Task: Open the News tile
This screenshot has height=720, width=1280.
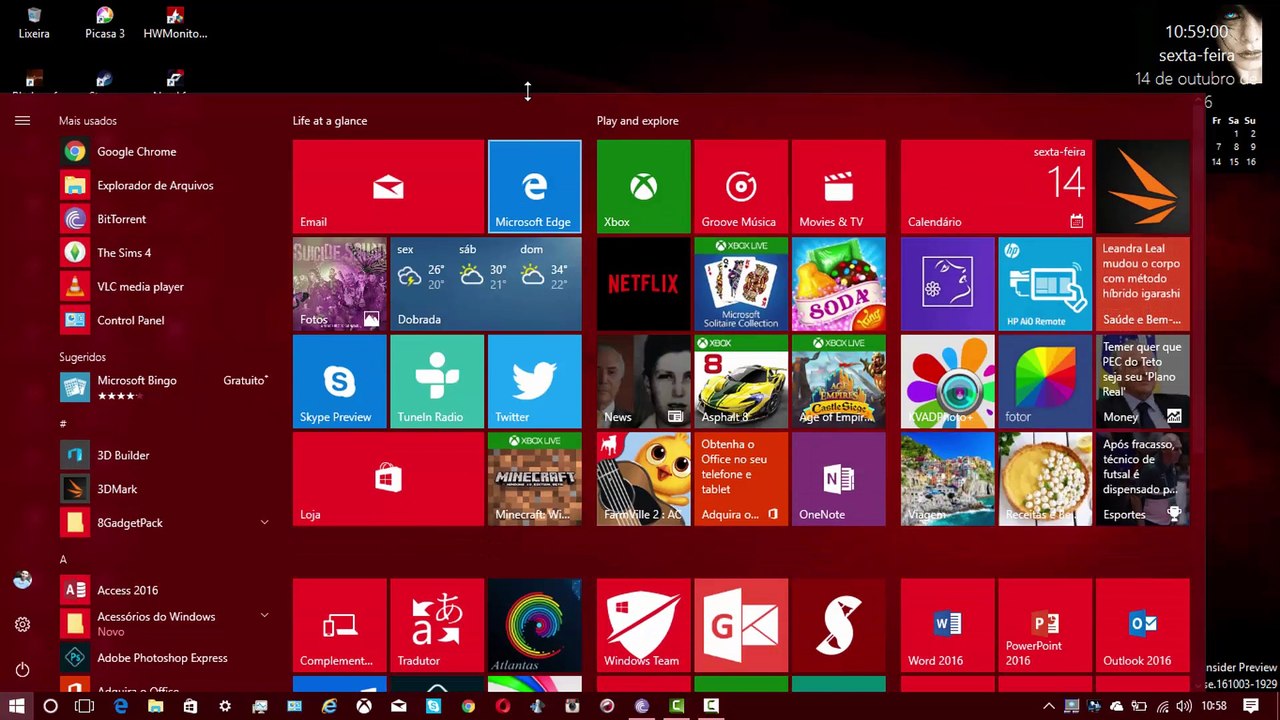Action: [644, 381]
